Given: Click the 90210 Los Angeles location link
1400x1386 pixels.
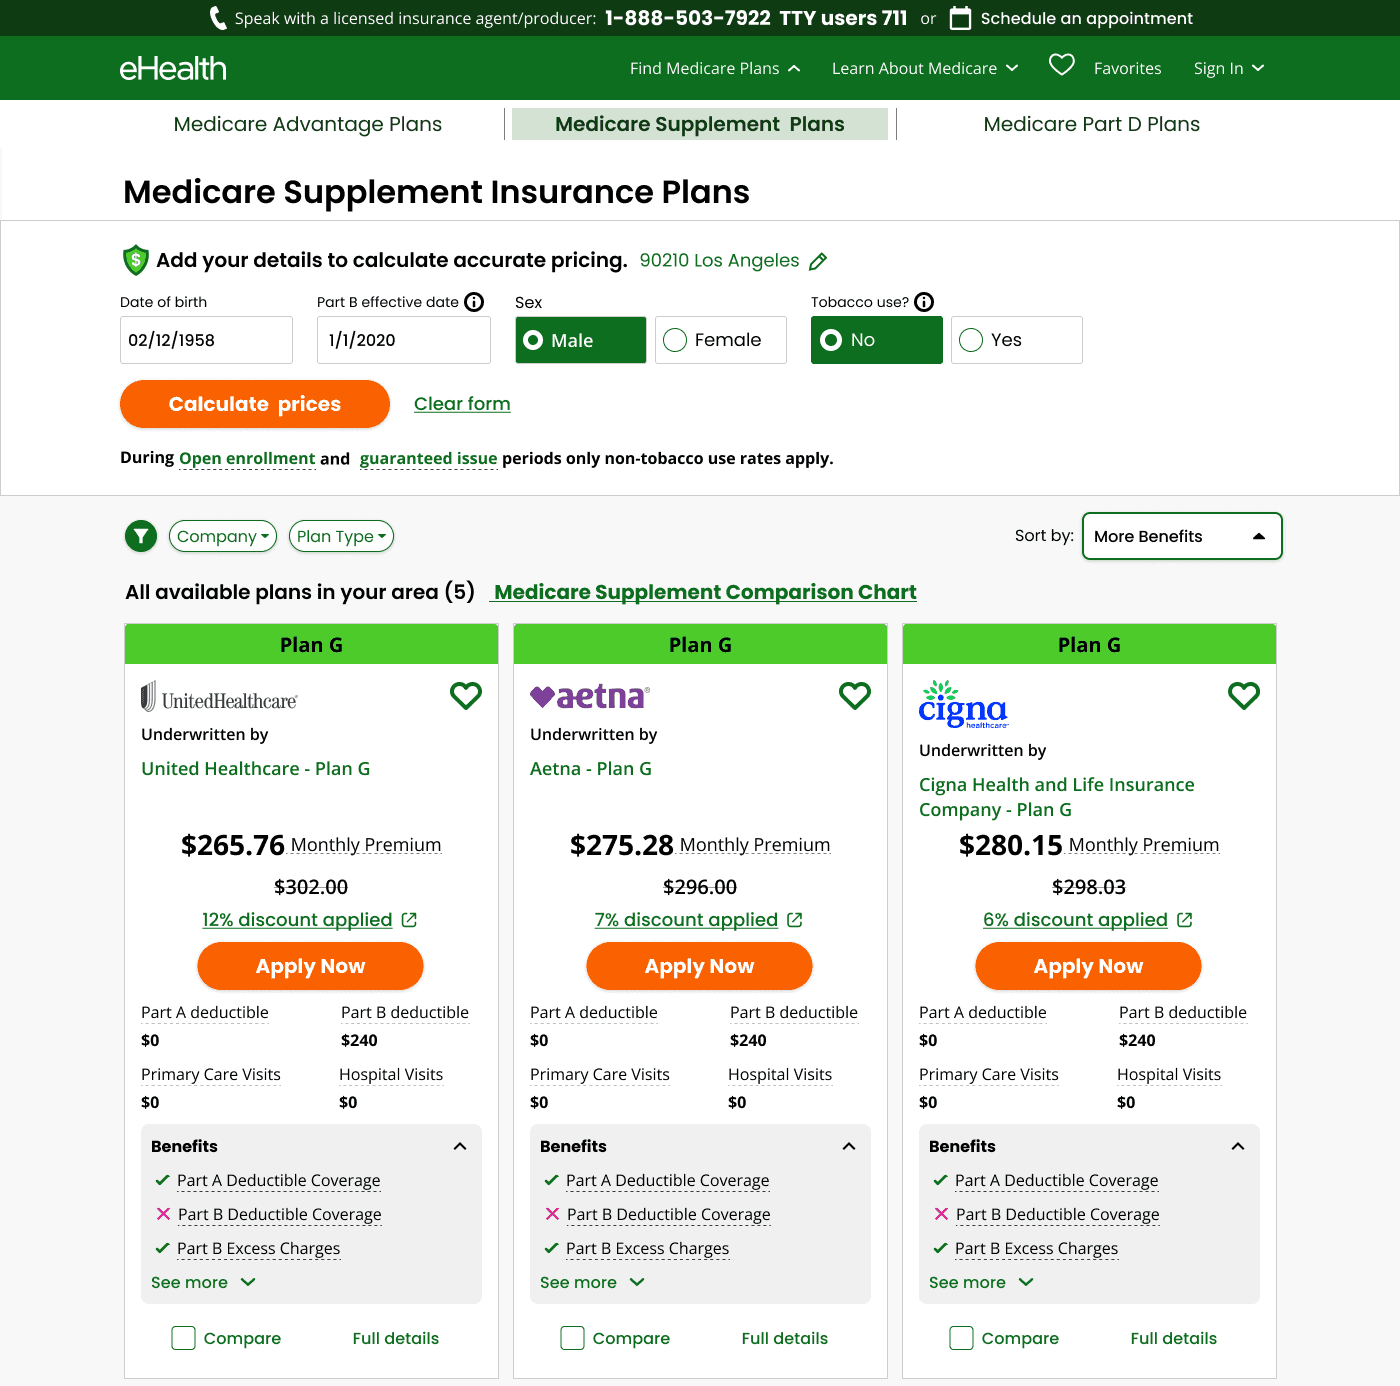Looking at the screenshot, I should (720, 260).
